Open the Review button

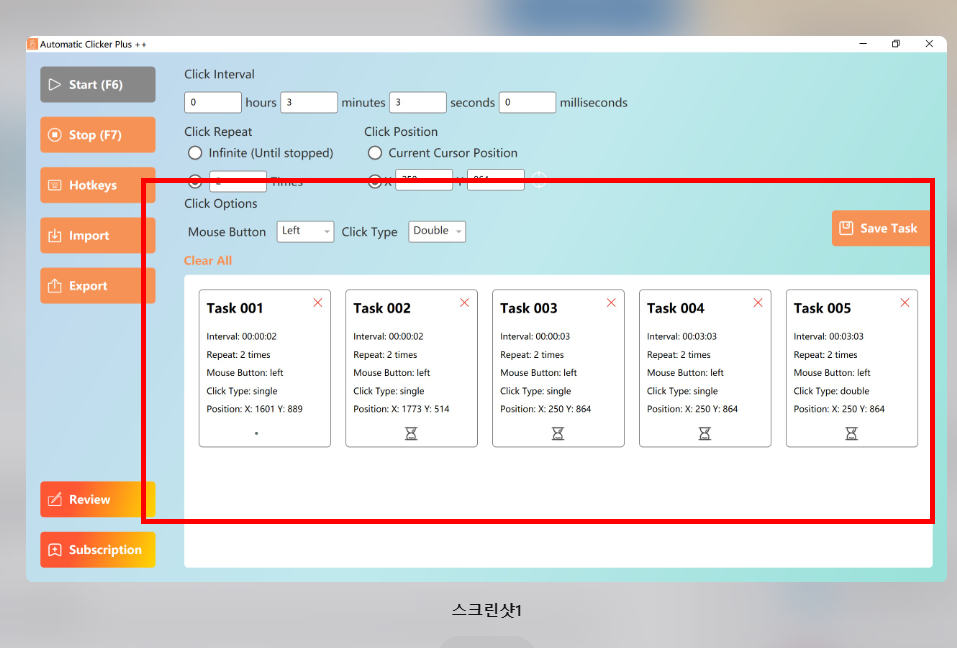pos(98,499)
